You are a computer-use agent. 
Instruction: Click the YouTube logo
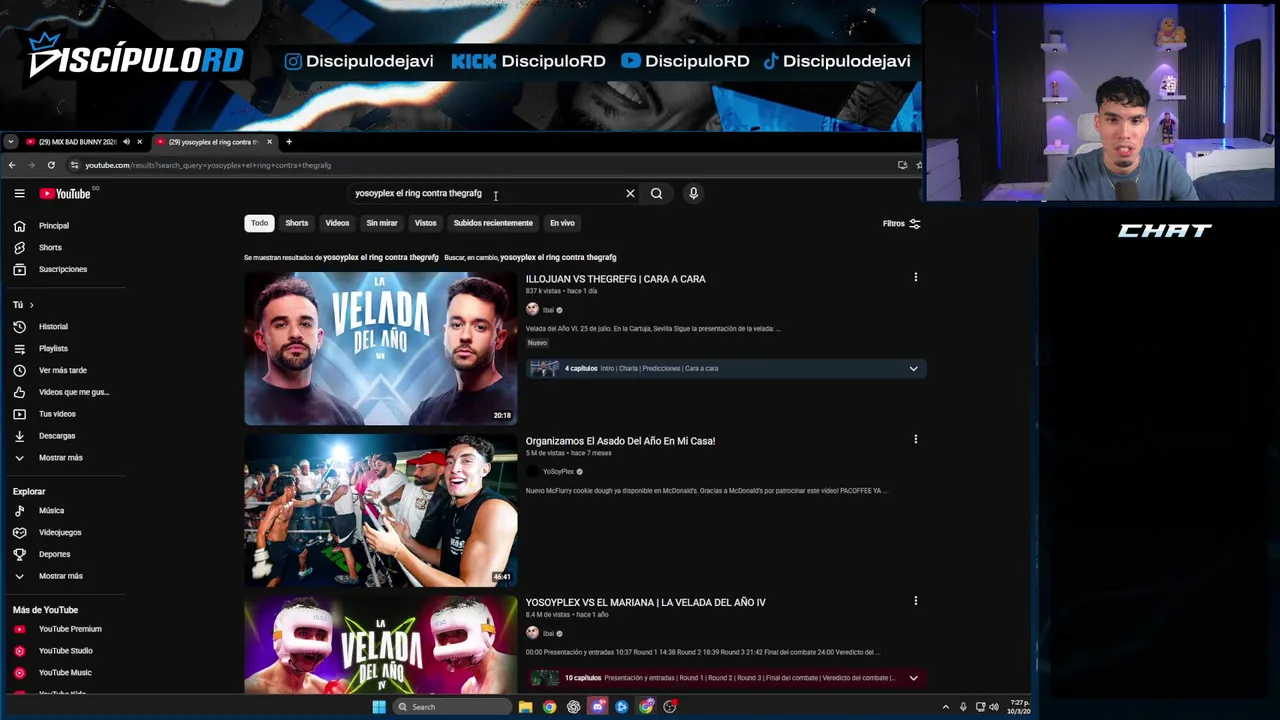point(65,194)
